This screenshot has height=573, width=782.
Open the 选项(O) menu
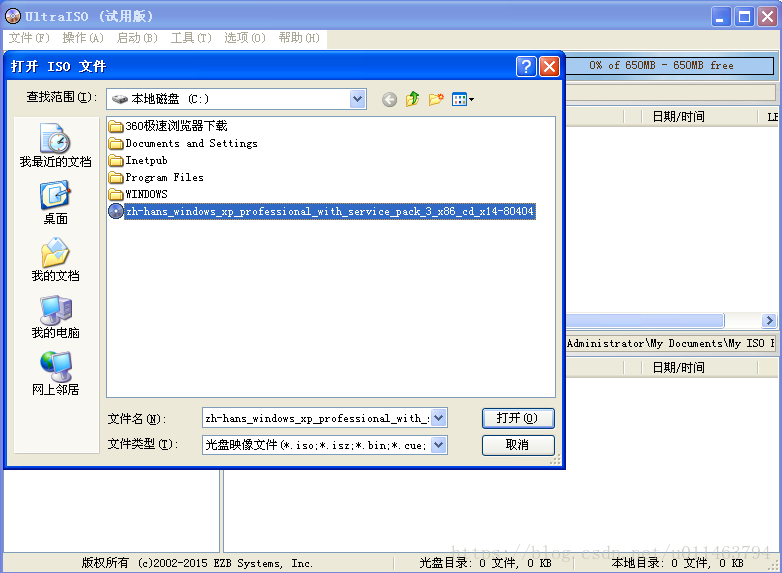(245, 38)
